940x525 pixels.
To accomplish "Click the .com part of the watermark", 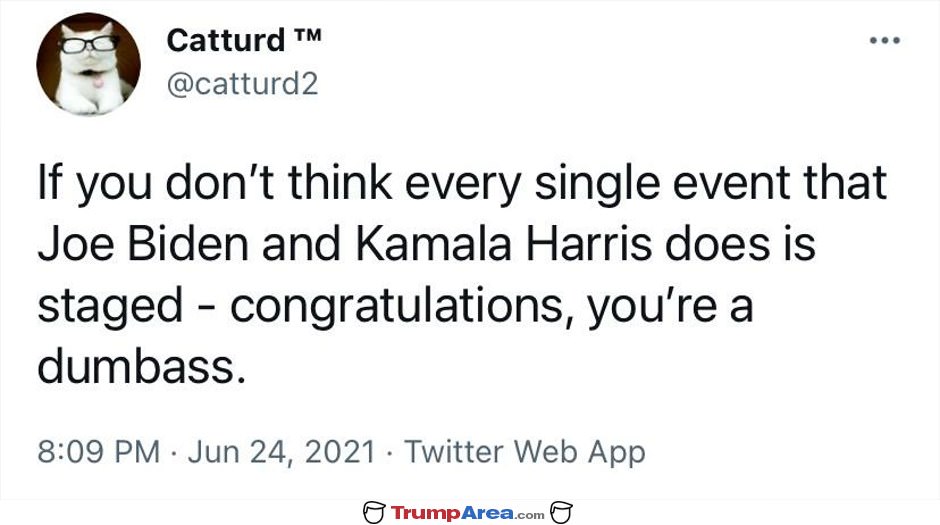I will [531, 515].
